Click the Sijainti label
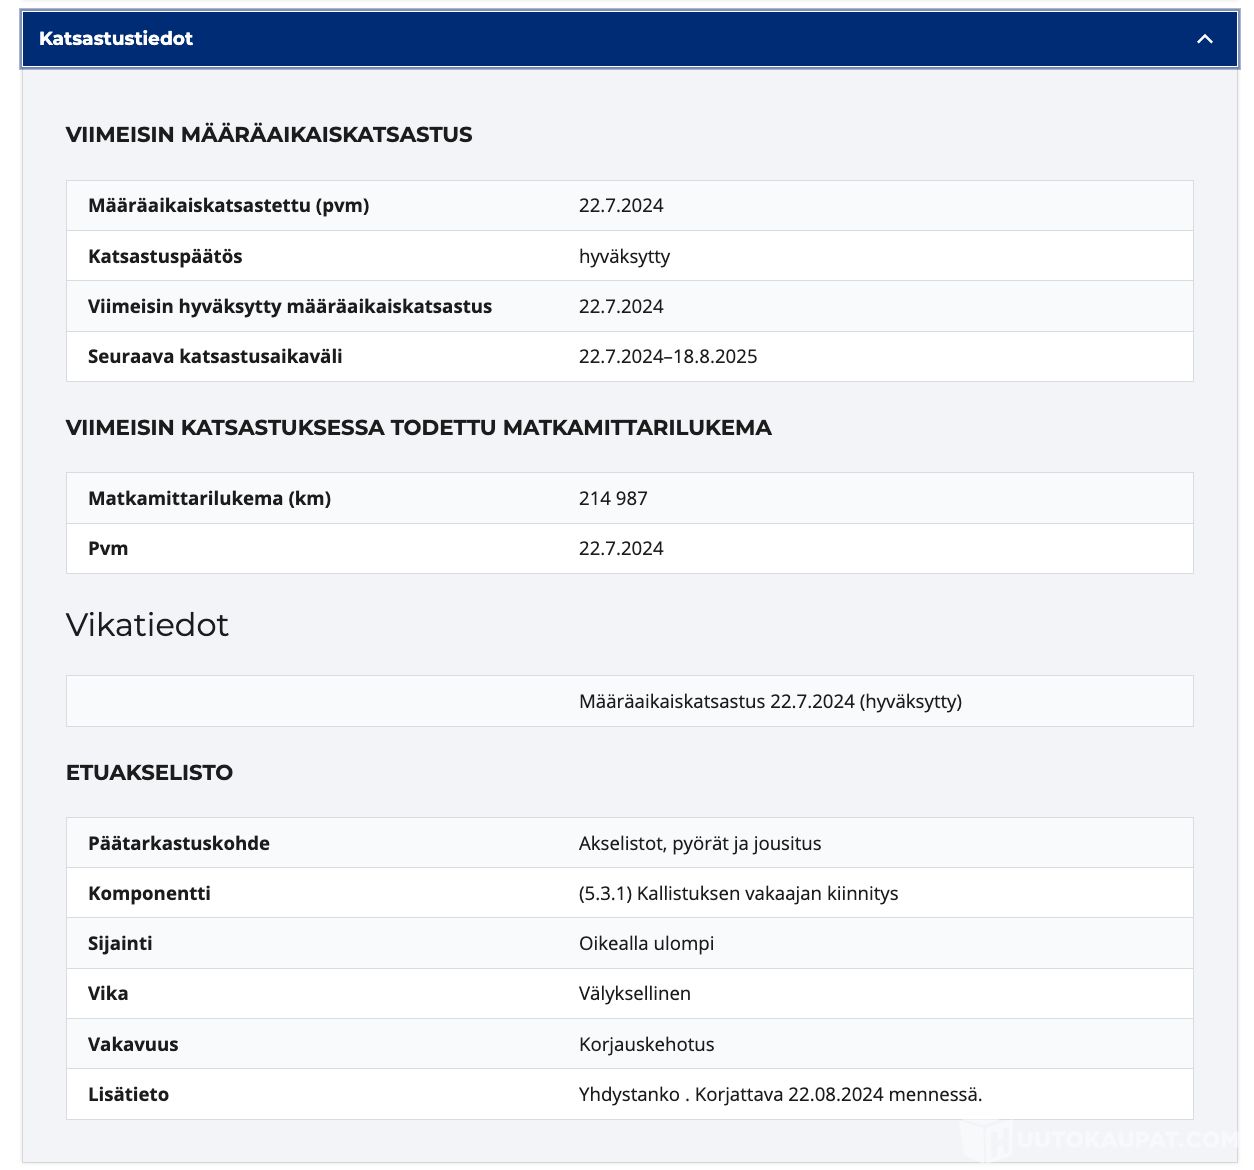This screenshot has width=1254, height=1170. point(120,944)
